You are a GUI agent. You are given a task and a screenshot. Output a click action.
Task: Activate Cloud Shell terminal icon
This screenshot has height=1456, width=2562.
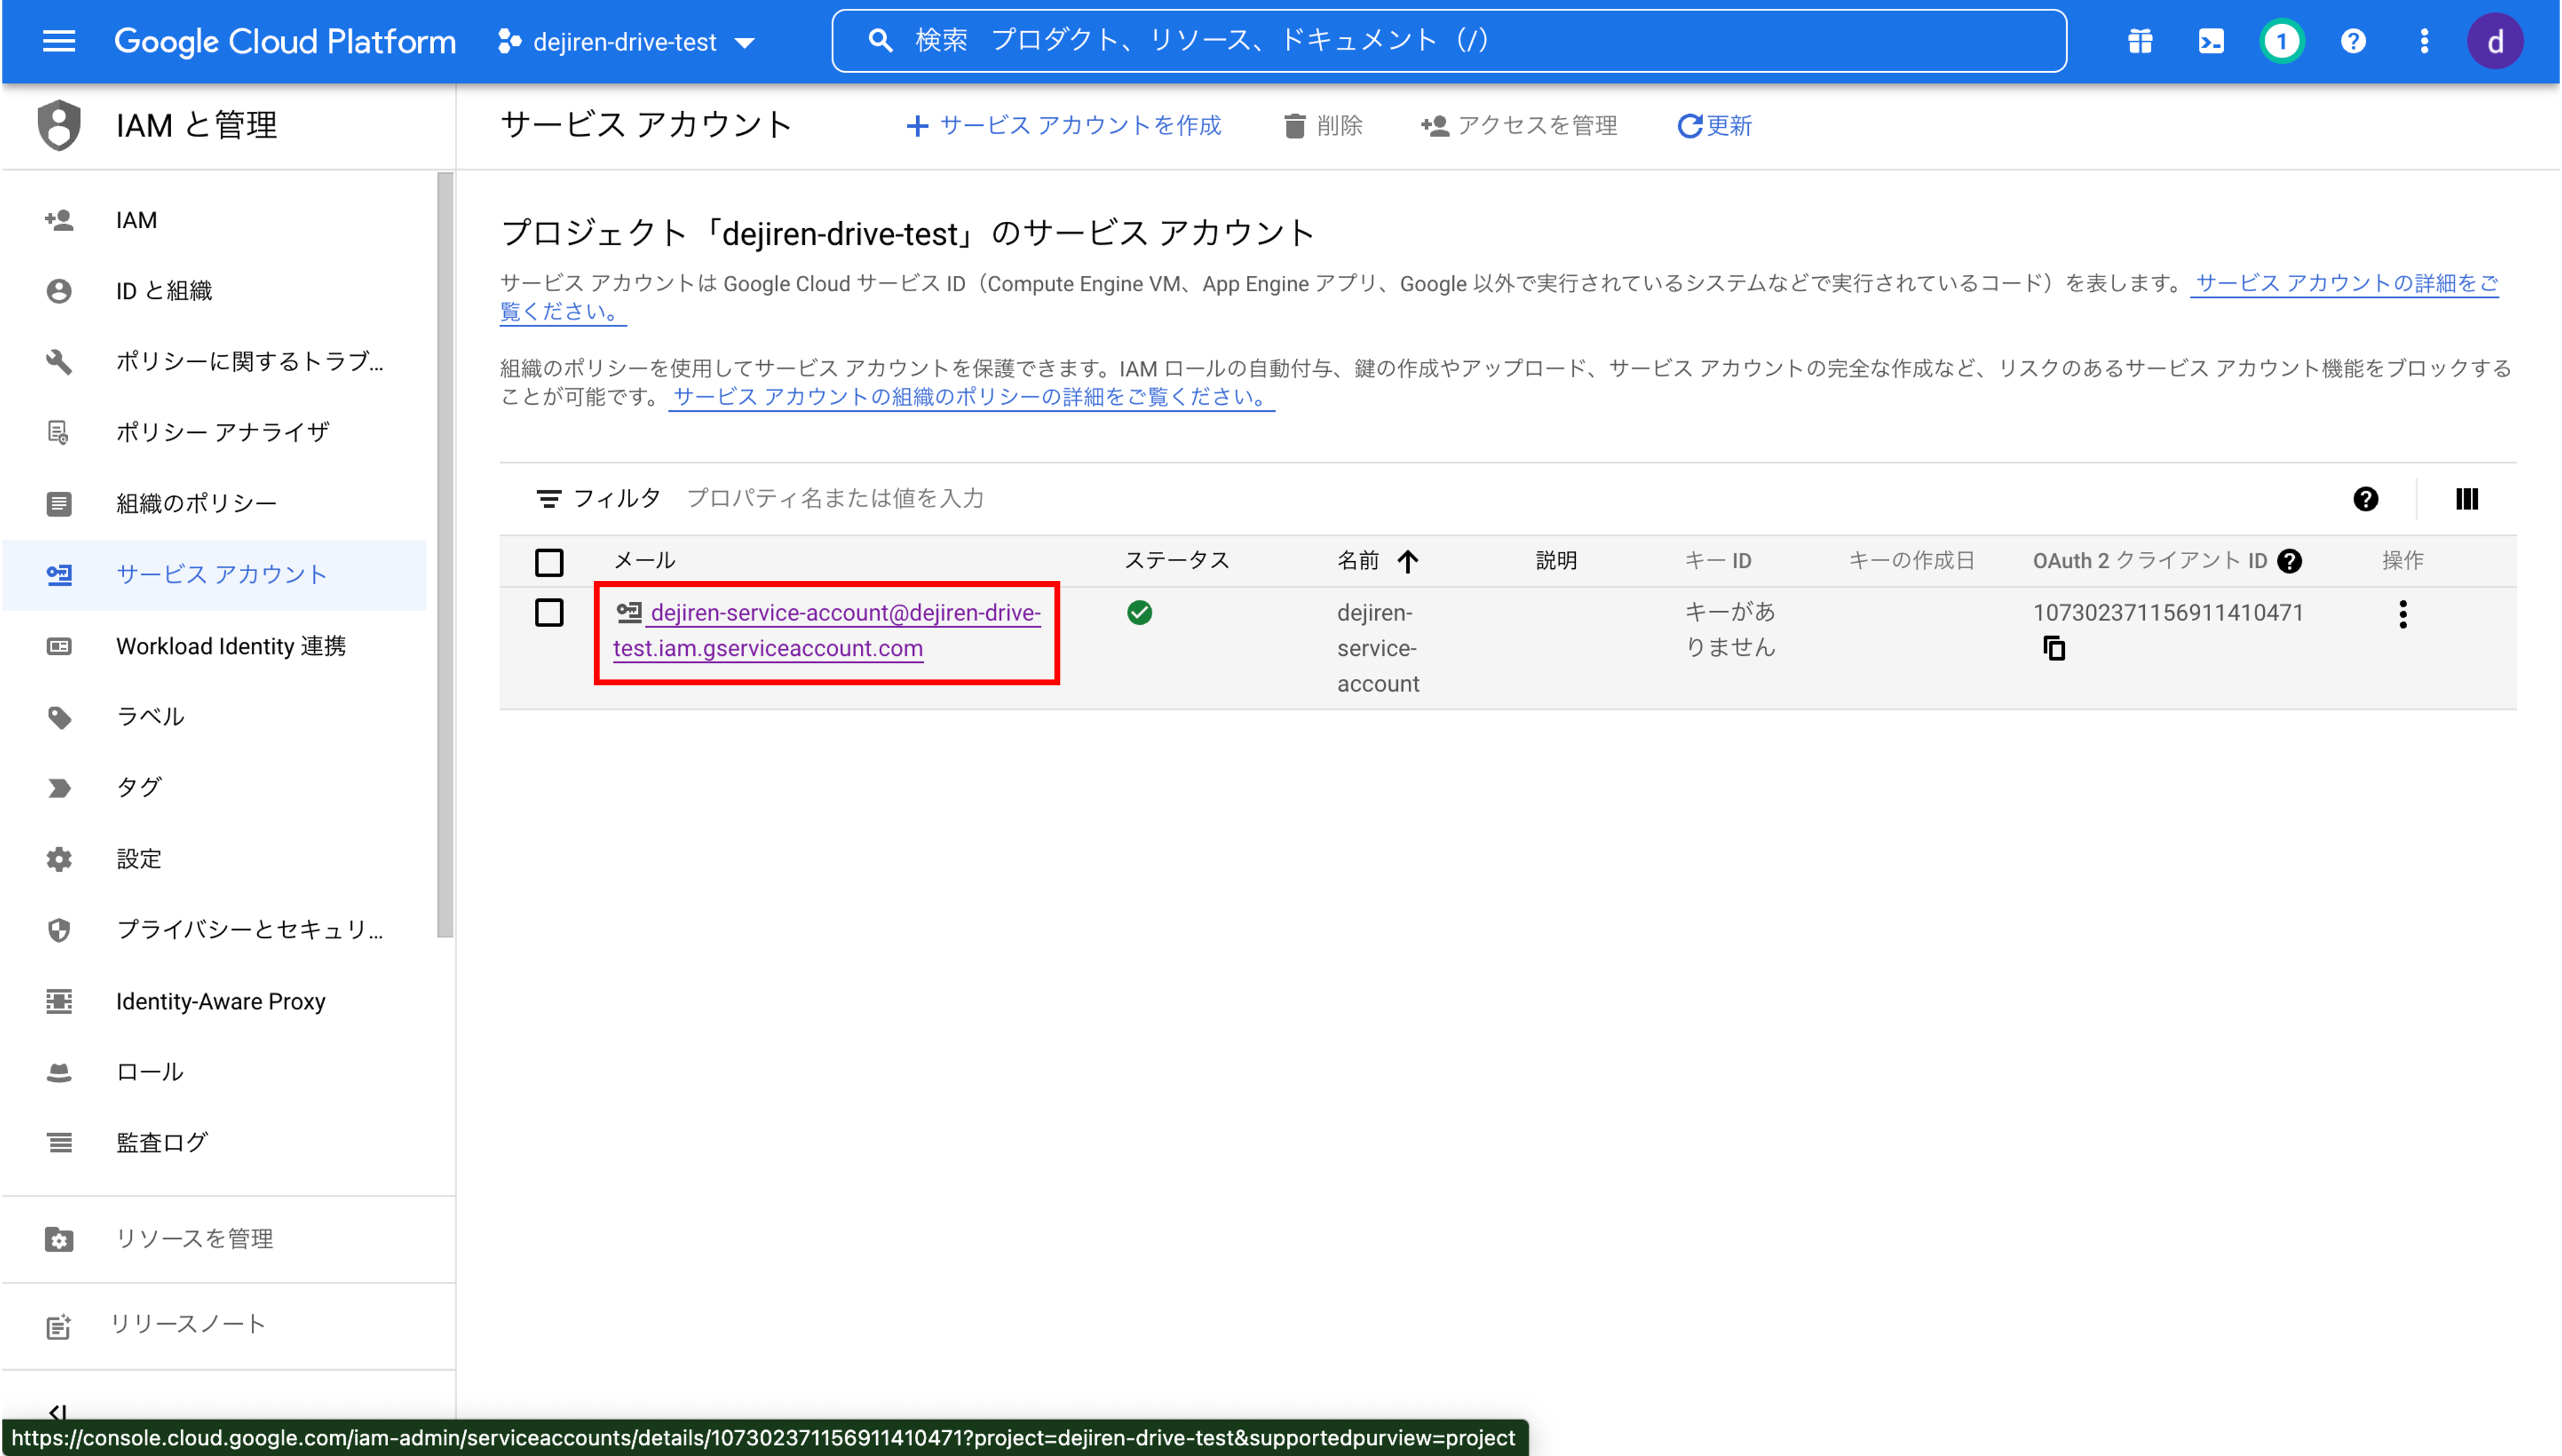click(x=2211, y=41)
